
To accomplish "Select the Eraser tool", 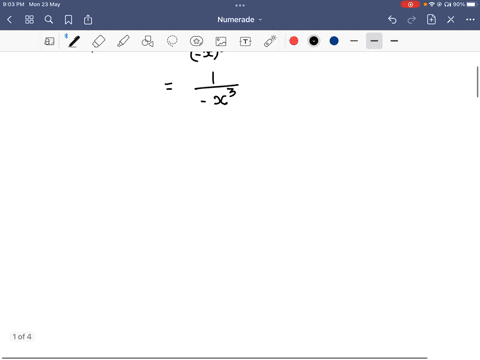I will [x=99, y=41].
